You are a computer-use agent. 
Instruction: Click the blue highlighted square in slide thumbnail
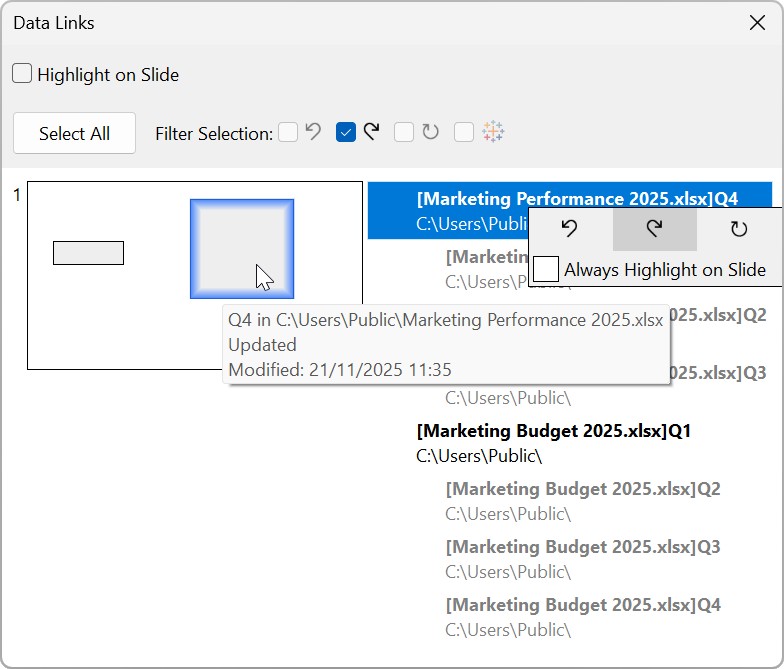(x=242, y=249)
